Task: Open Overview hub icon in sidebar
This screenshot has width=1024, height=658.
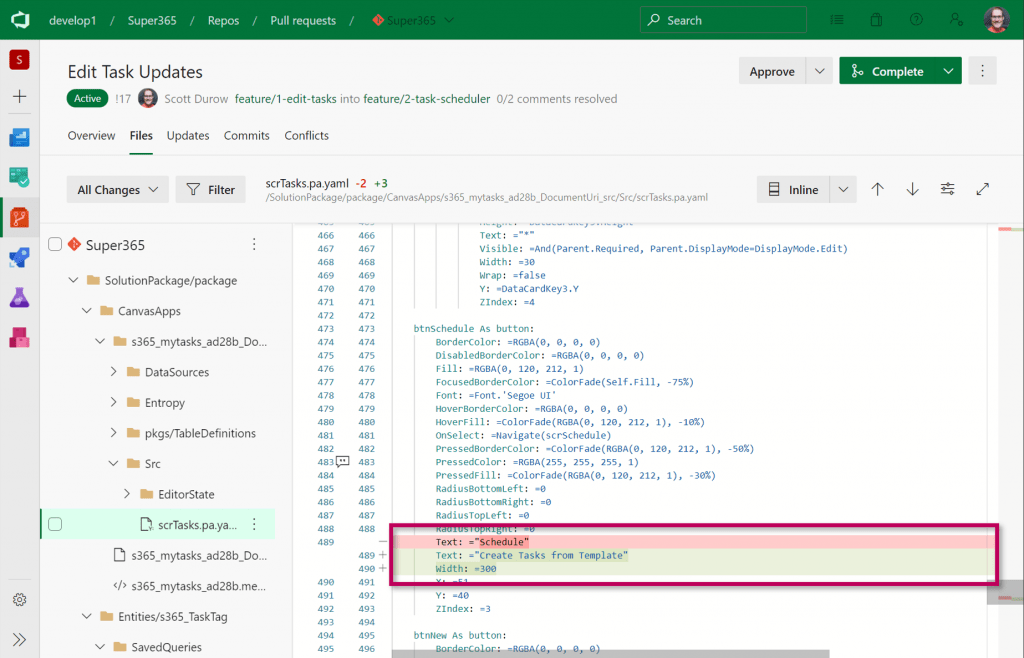Action: [x=20, y=137]
